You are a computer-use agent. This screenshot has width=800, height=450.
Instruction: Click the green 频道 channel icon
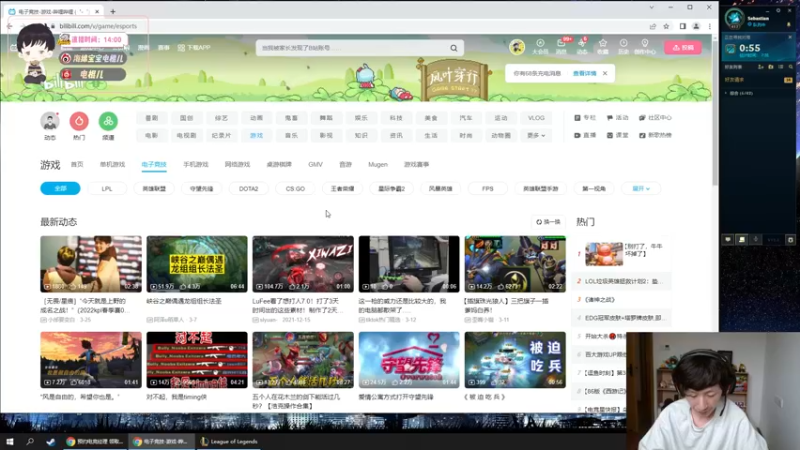[108, 121]
